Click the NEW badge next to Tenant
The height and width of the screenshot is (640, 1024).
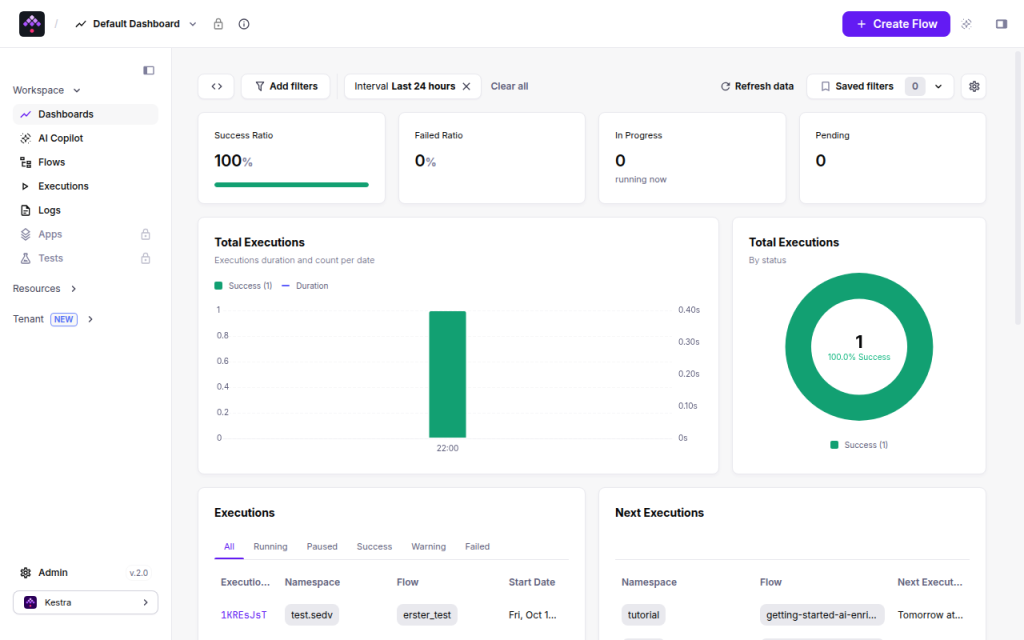click(x=63, y=319)
